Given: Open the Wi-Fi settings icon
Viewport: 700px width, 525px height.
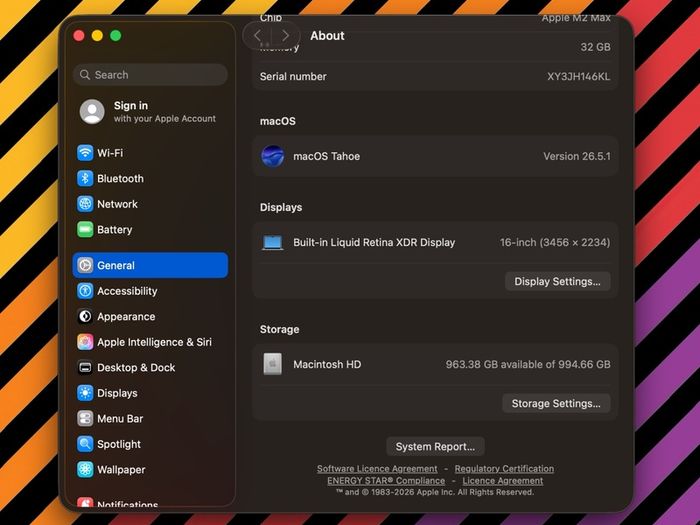Looking at the screenshot, I should (x=85, y=153).
